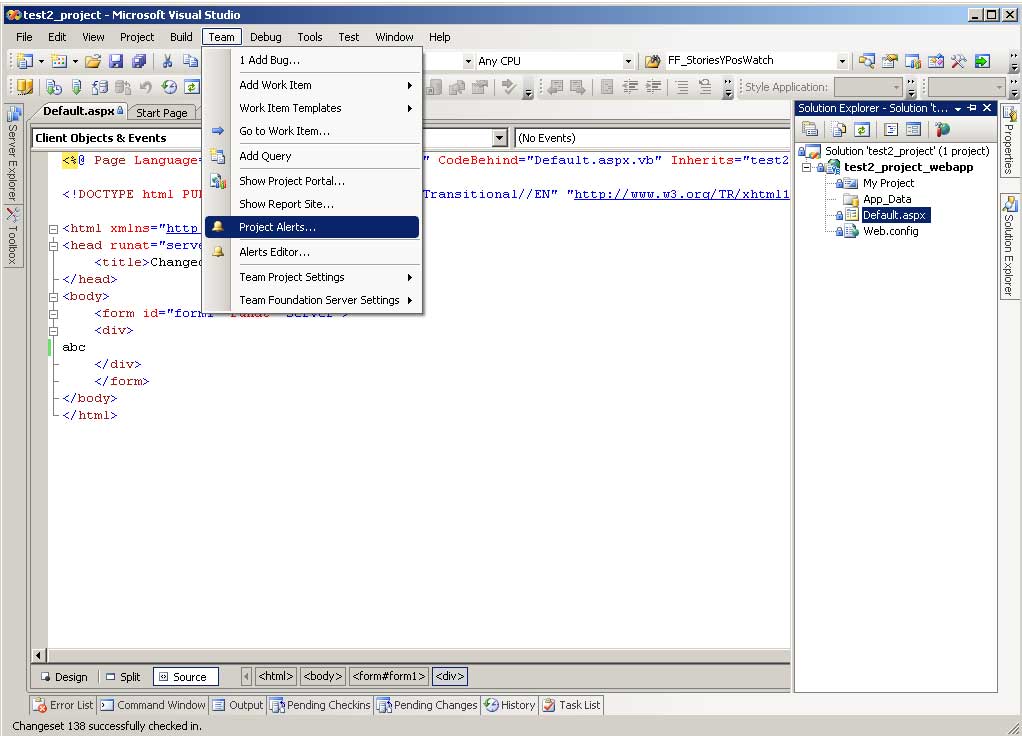Click the Comment Selection icon in editor toolbar
The width and height of the screenshot is (1022, 736).
pyautogui.click(x=682, y=87)
